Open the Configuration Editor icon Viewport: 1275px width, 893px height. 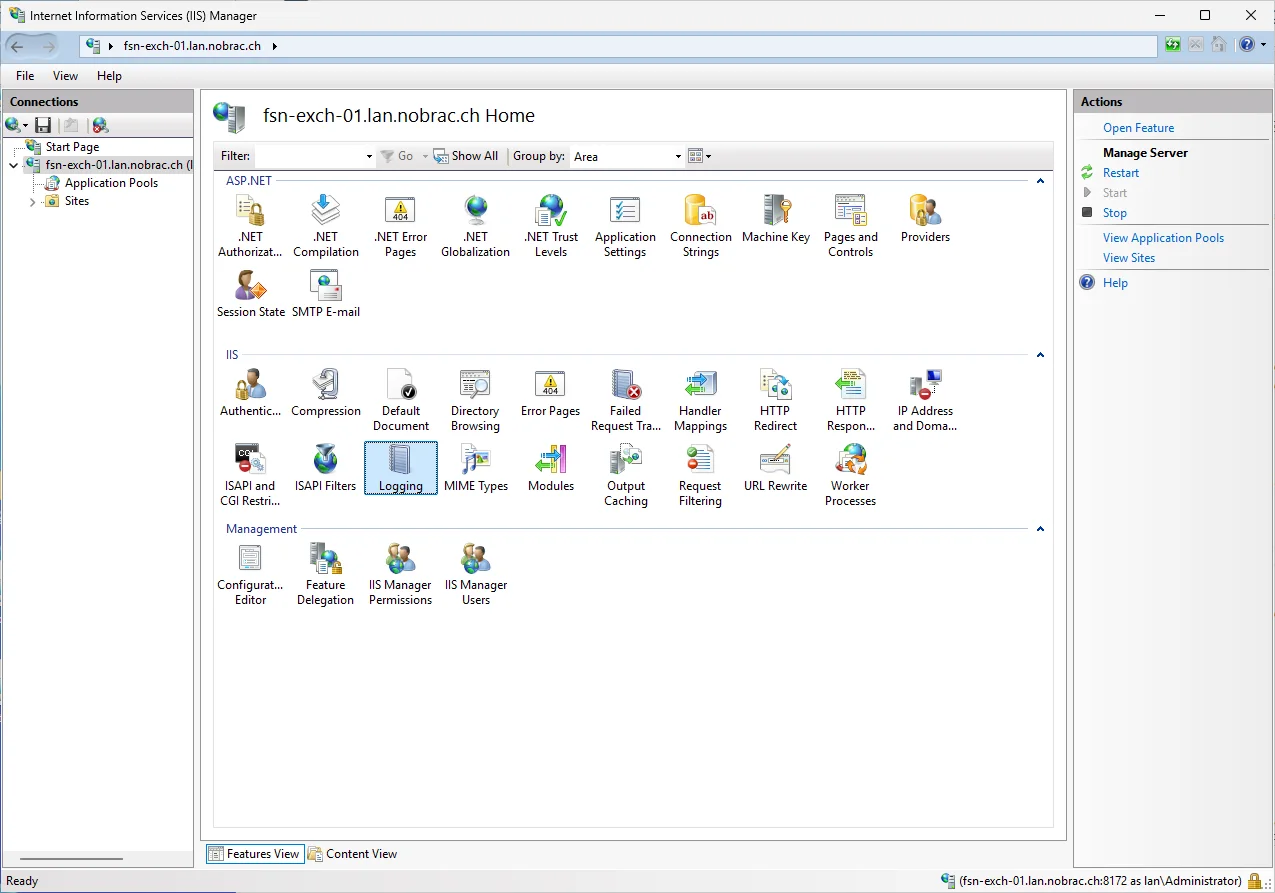pyautogui.click(x=250, y=574)
